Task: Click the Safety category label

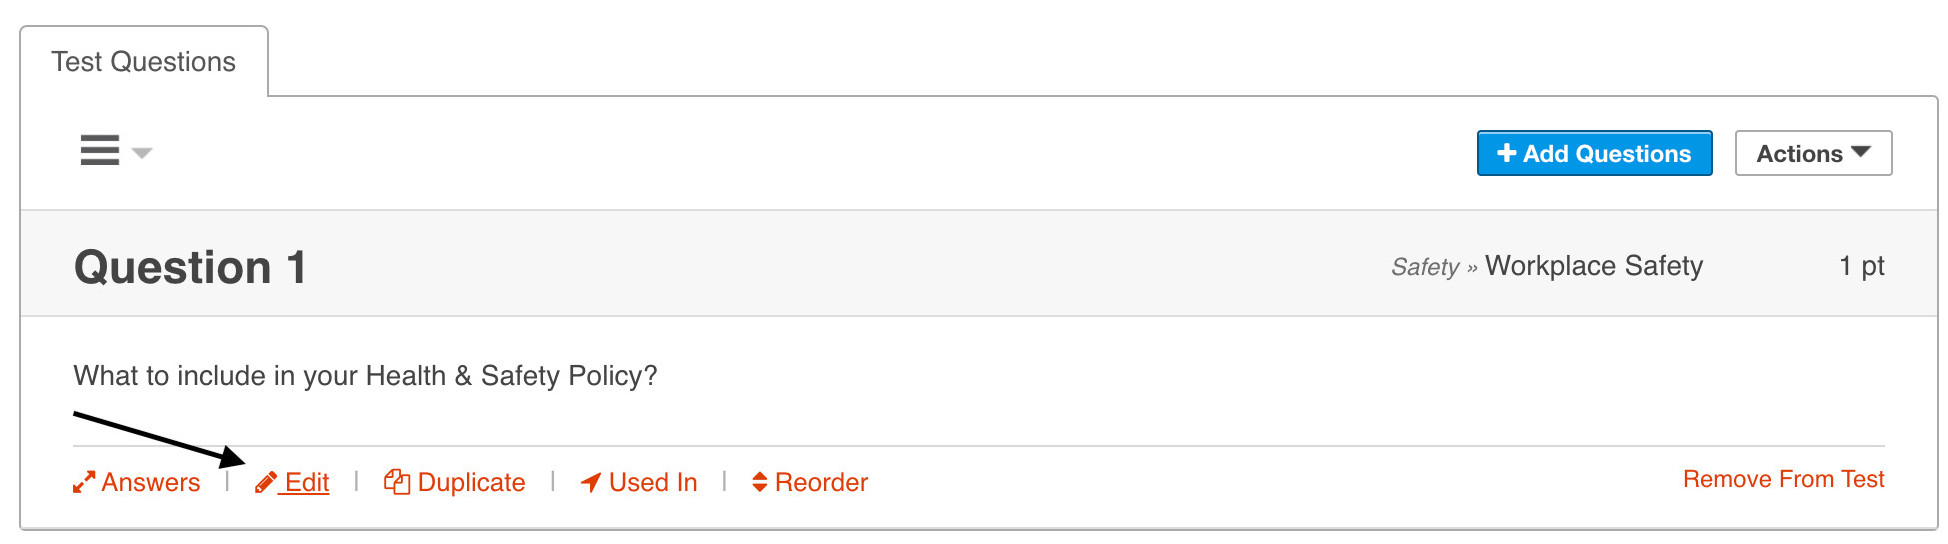Action: pyautogui.click(x=1424, y=267)
